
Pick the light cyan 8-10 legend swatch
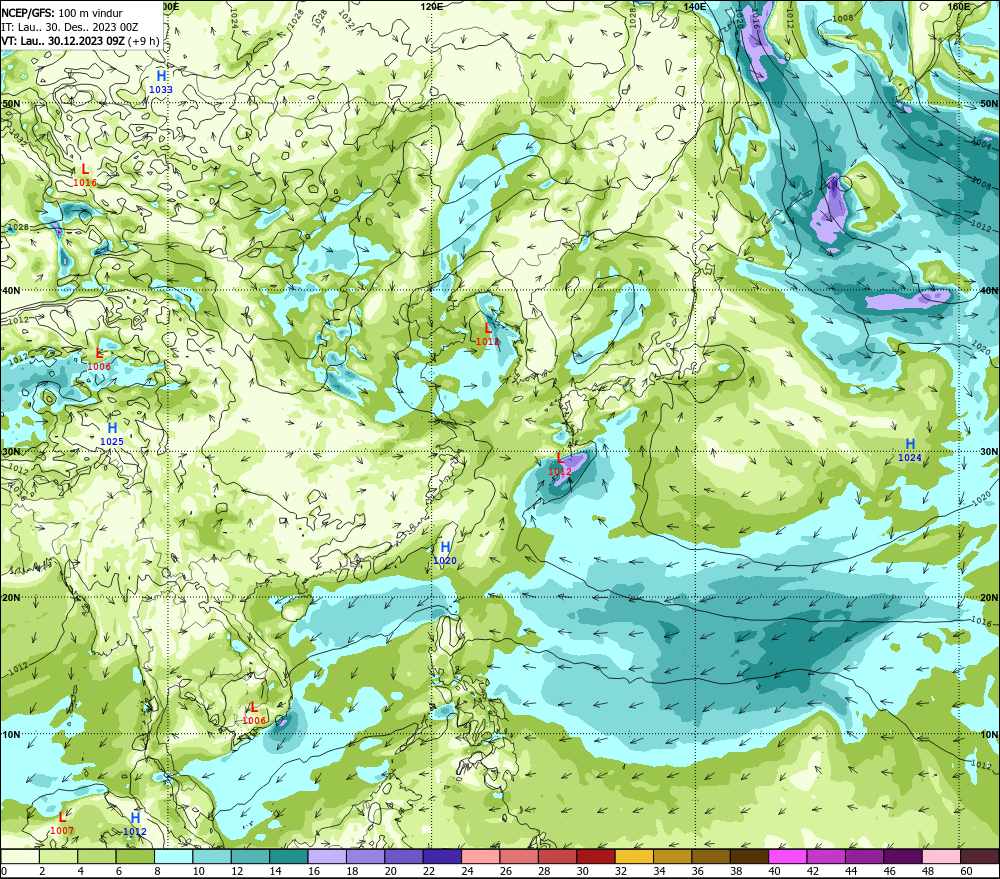(173, 856)
